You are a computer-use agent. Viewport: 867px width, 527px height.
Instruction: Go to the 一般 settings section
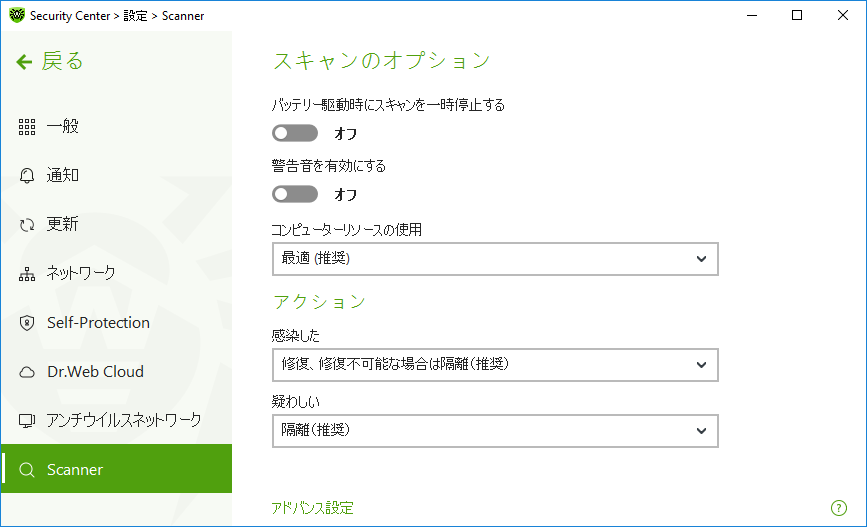(x=116, y=127)
